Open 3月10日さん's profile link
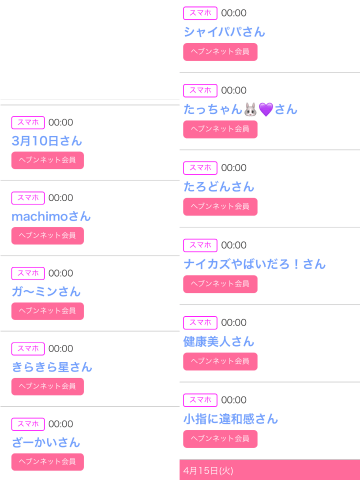This screenshot has width=360, height=480. click(47, 141)
